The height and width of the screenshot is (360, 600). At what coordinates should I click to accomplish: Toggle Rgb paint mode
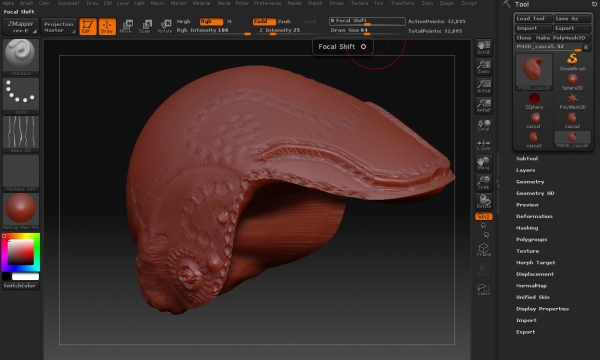[x=211, y=21]
